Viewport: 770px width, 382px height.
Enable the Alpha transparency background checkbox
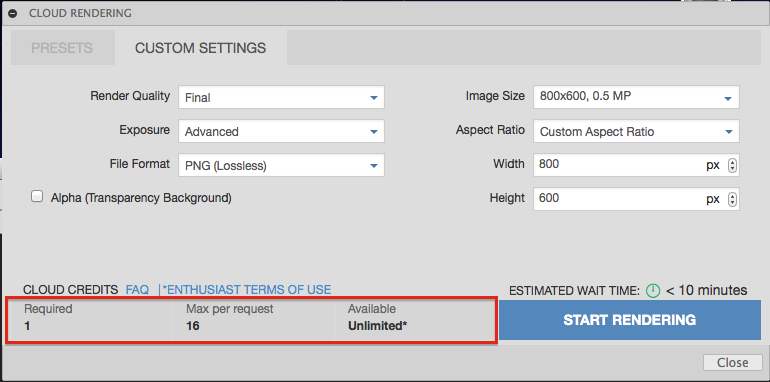[x=37, y=196]
